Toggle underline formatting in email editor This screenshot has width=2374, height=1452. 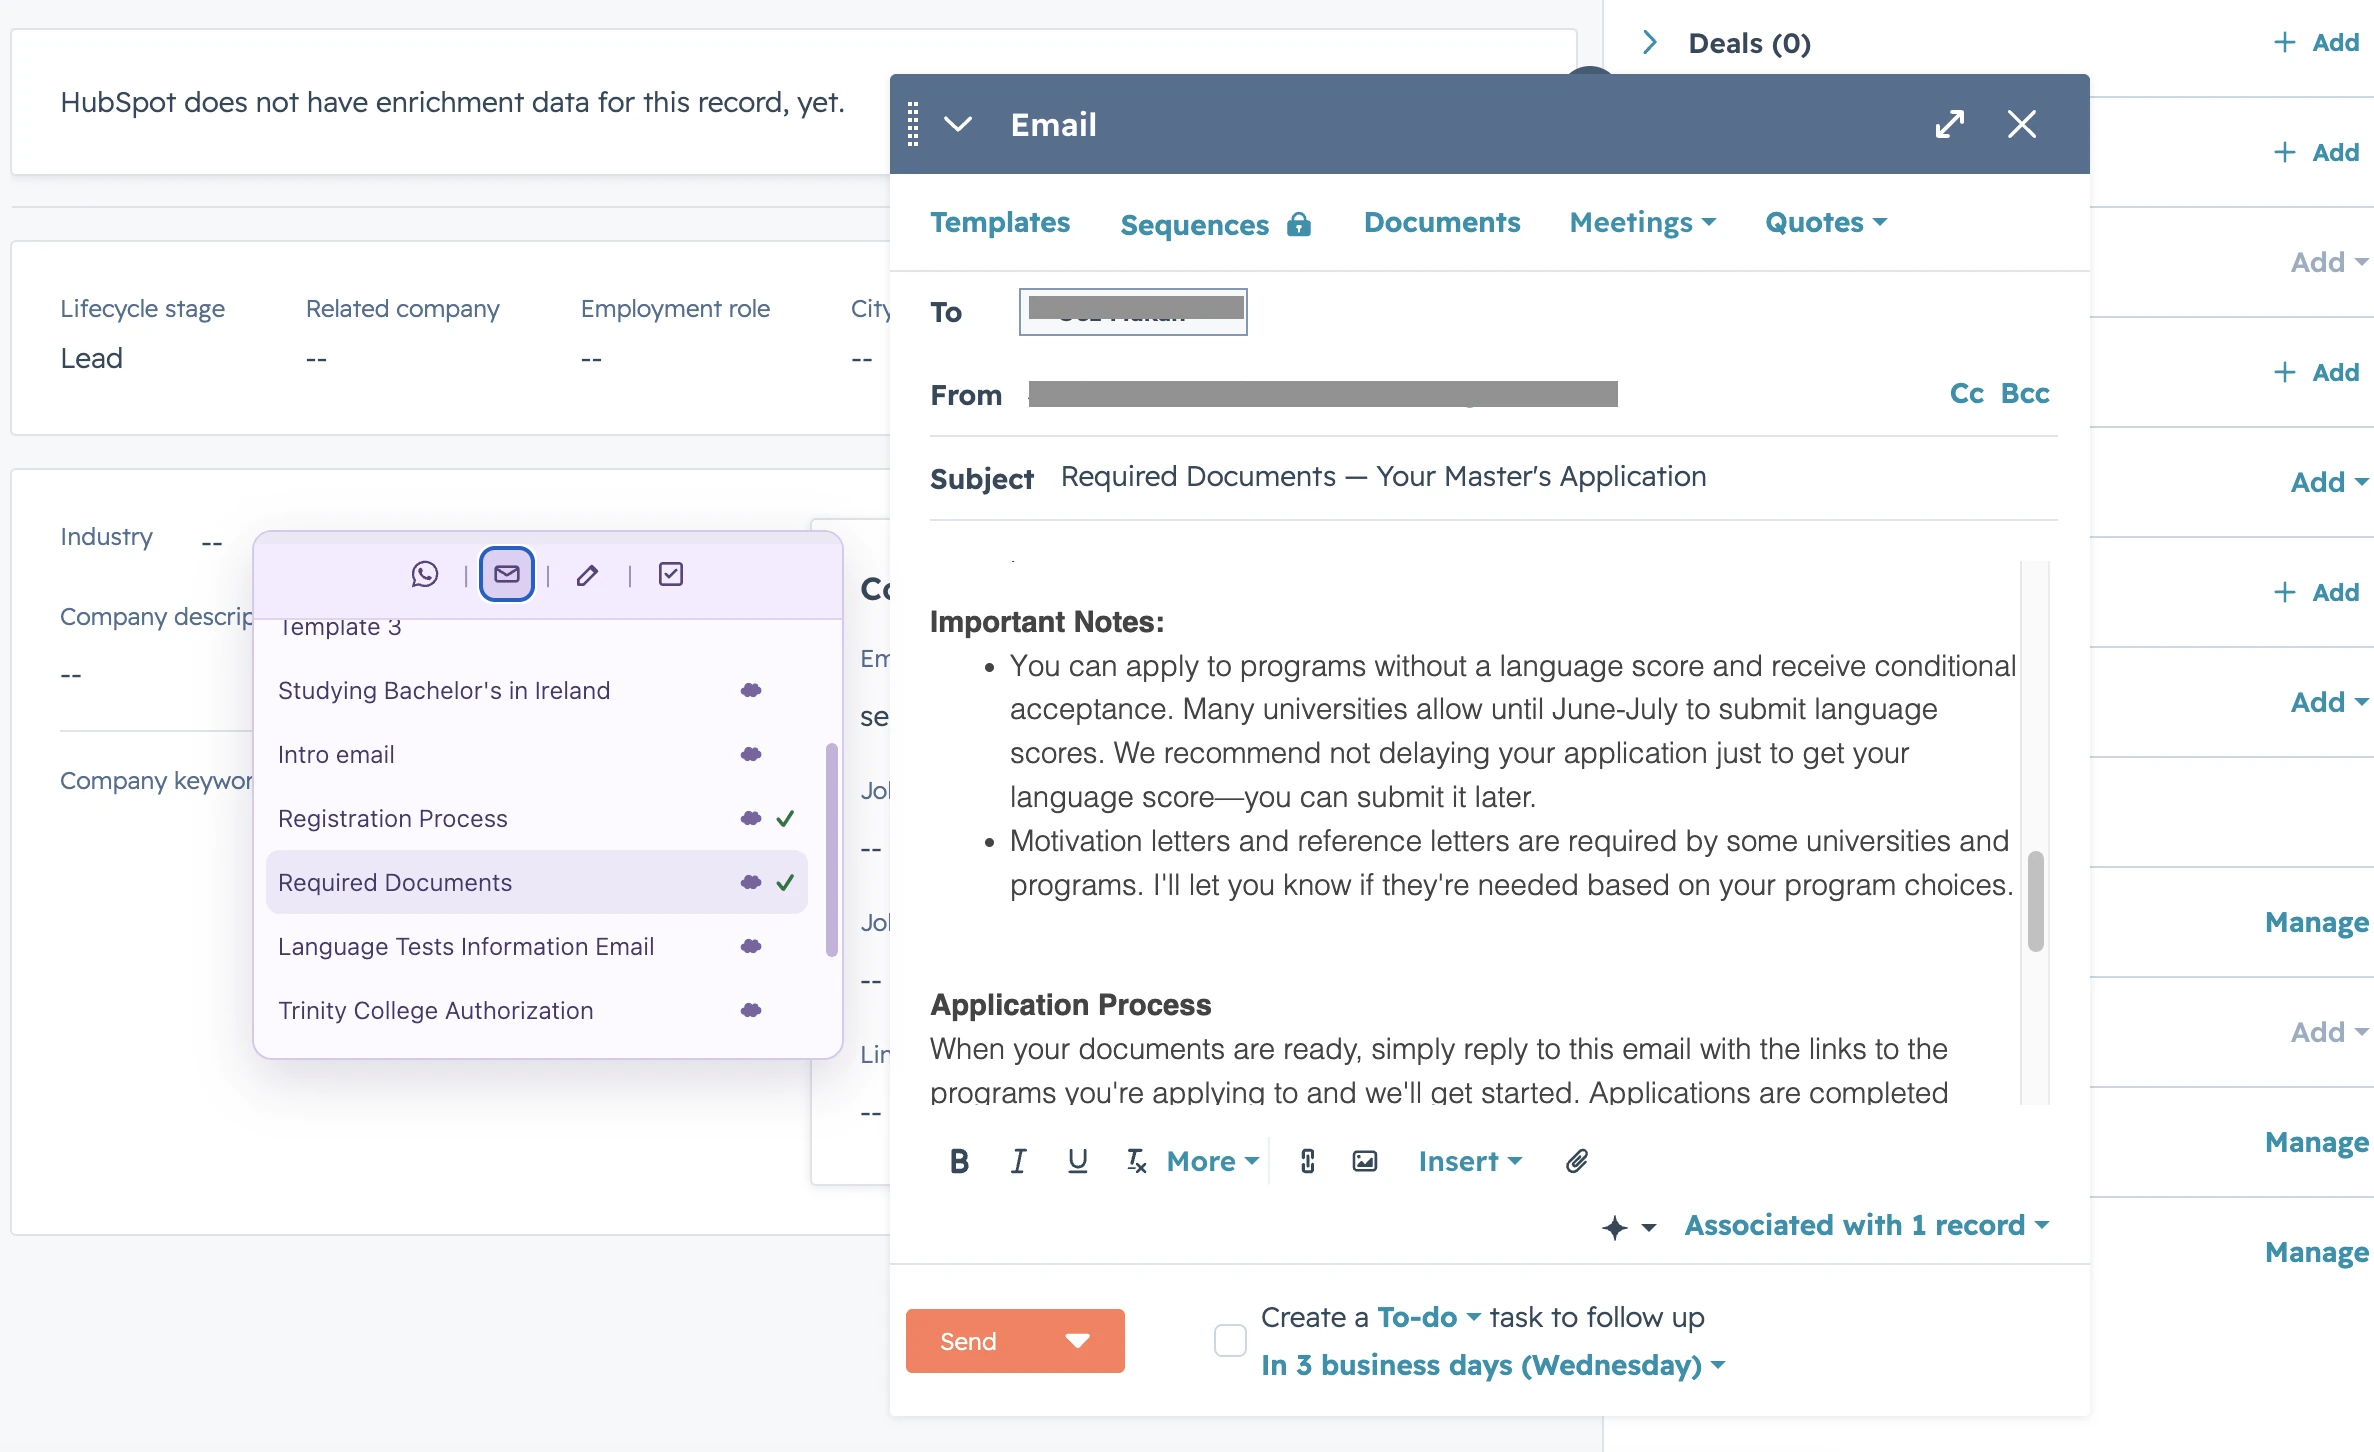click(1077, 1161)
